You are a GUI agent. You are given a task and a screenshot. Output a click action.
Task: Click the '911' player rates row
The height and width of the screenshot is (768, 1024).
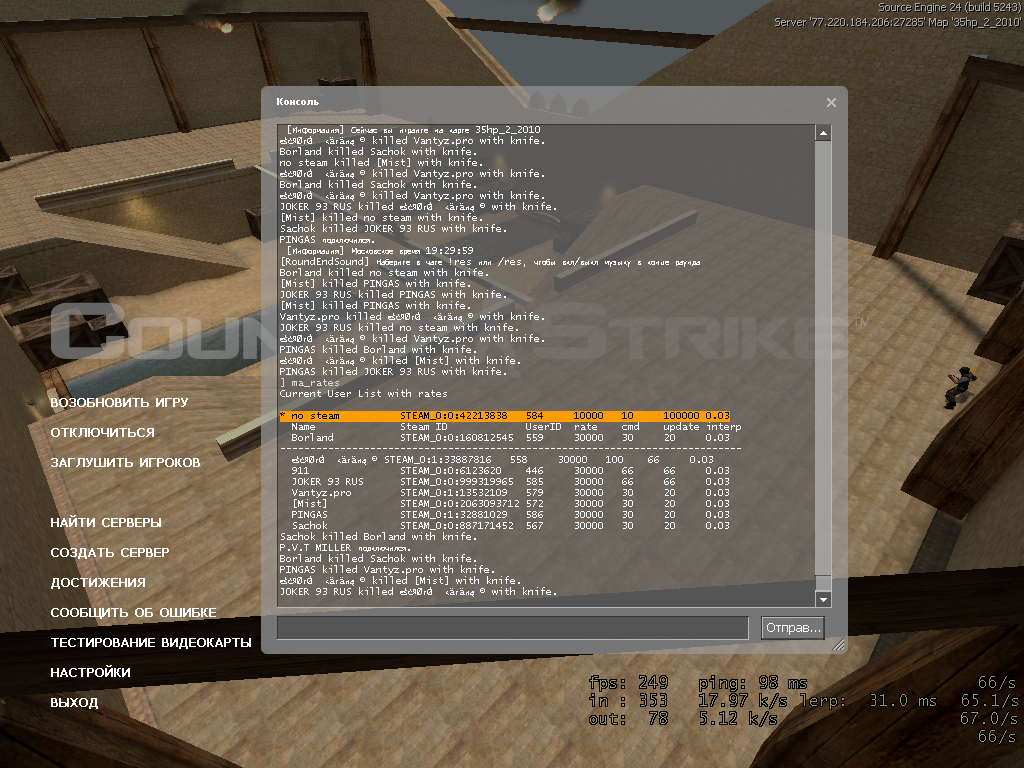click(510, 471)
